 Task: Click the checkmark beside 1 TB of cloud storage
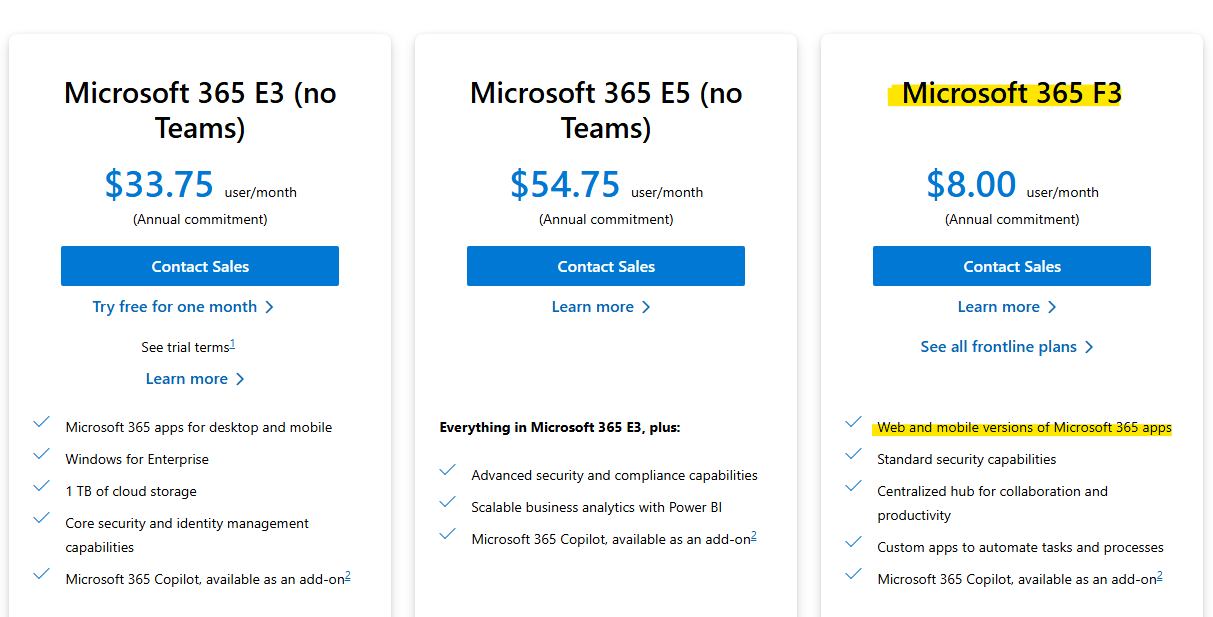tap(41, 487)
